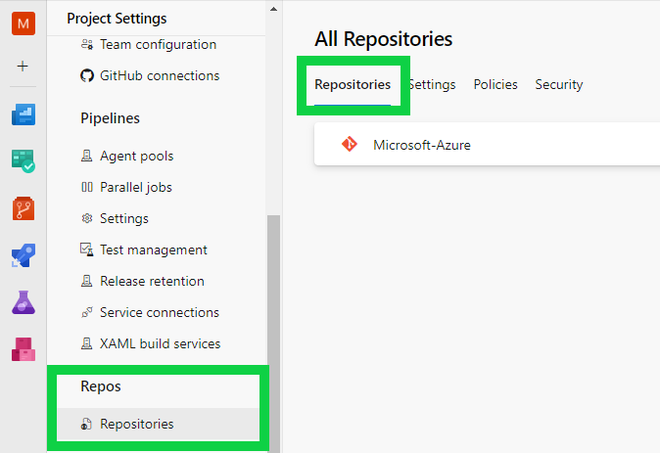Open Azure Artifacts sidebar icon
This screenshot has height=453, width=660.
point(23,349)
